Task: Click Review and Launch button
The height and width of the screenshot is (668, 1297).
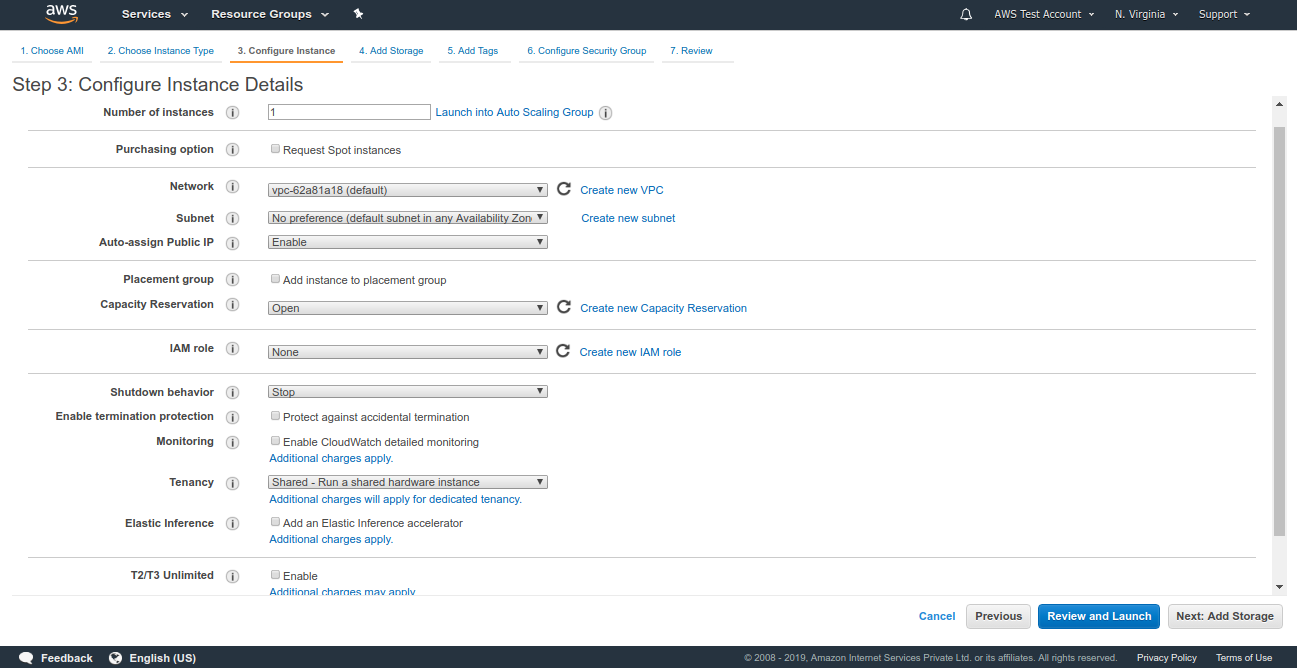Action: pyautogui.click(x=1099, y=616)
